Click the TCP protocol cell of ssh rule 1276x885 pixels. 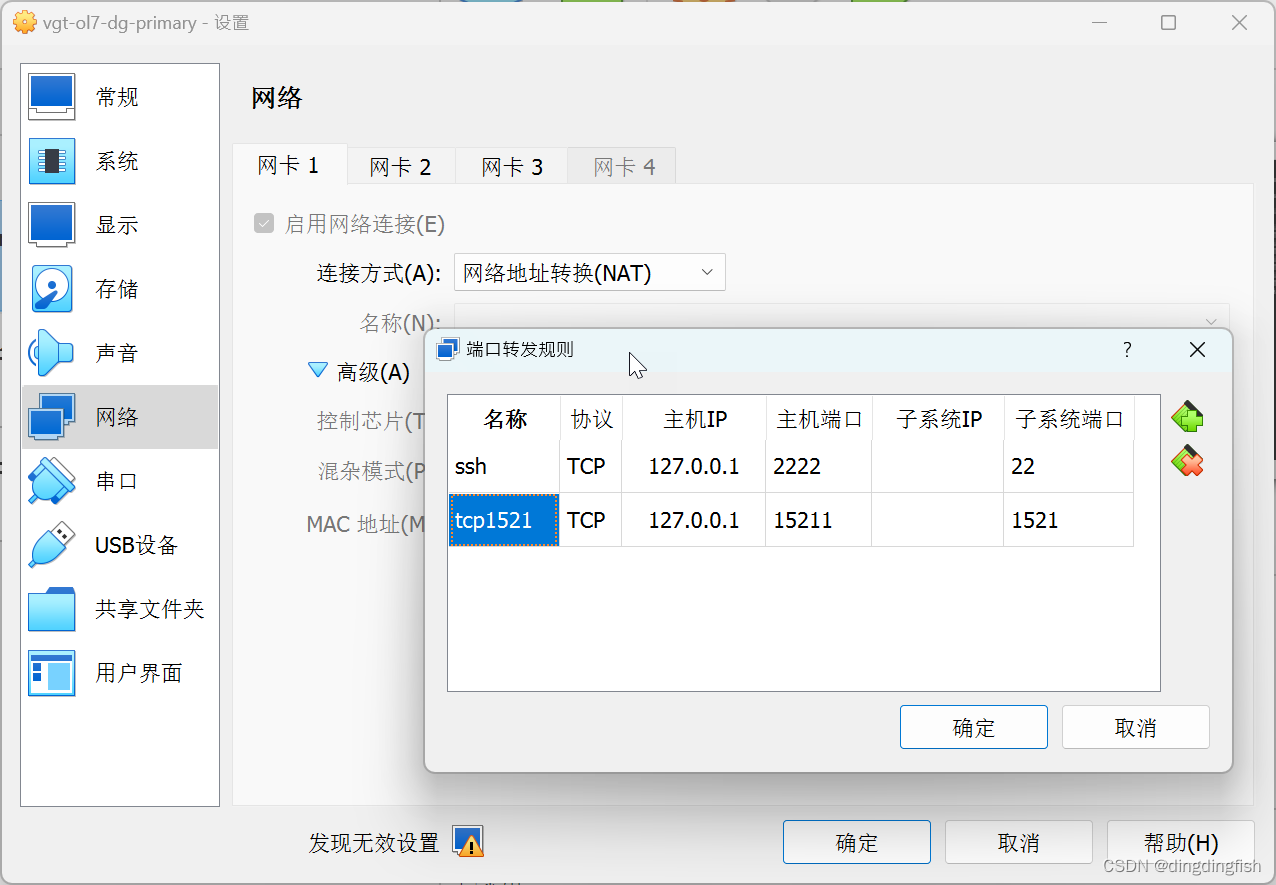591,466
